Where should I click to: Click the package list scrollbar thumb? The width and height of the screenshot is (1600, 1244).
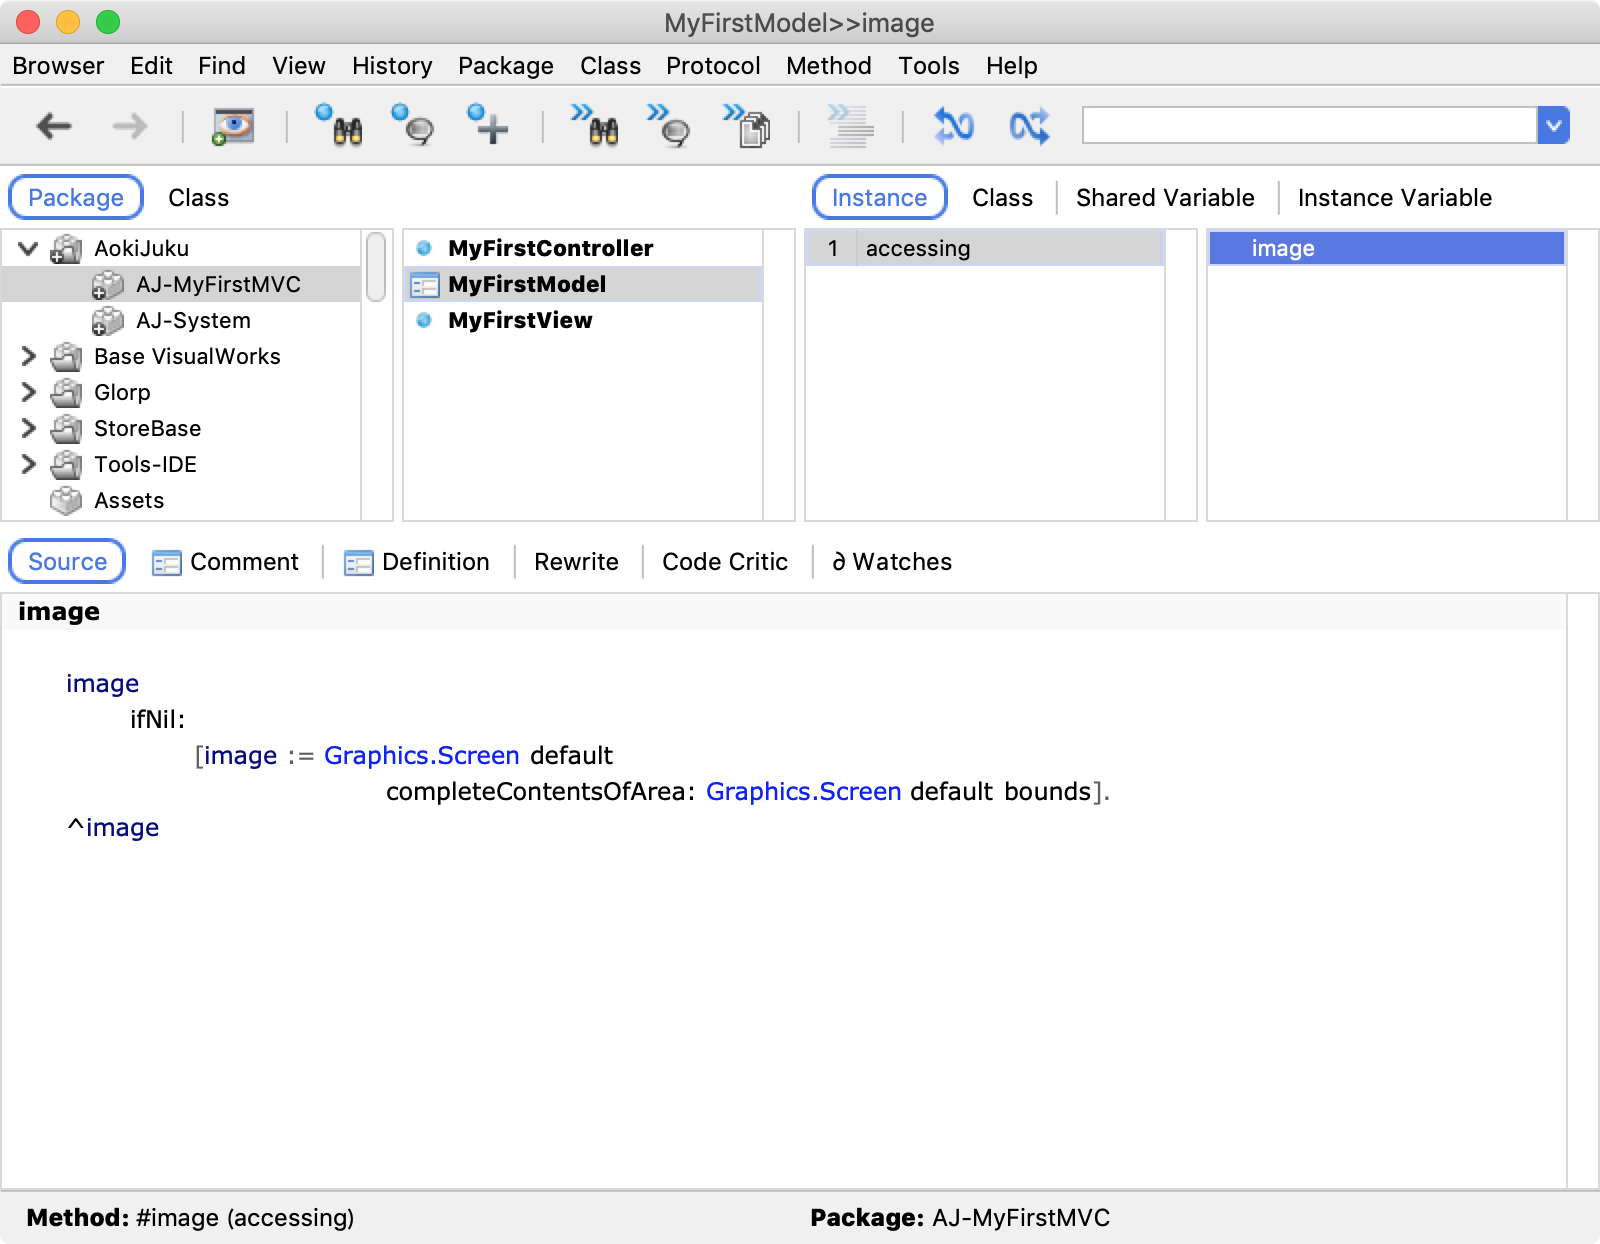[376, 266]
